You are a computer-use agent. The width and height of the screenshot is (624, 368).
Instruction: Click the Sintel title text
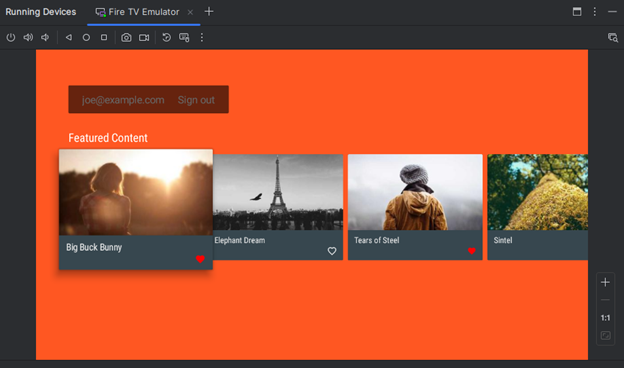pos(503,240)
